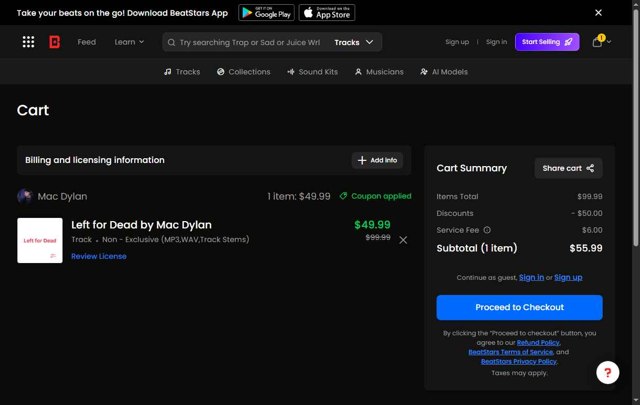The height and width of the screenshot is (405, 640).
Task: Switch to the Sound Kits tab
Action: point(313,72)
